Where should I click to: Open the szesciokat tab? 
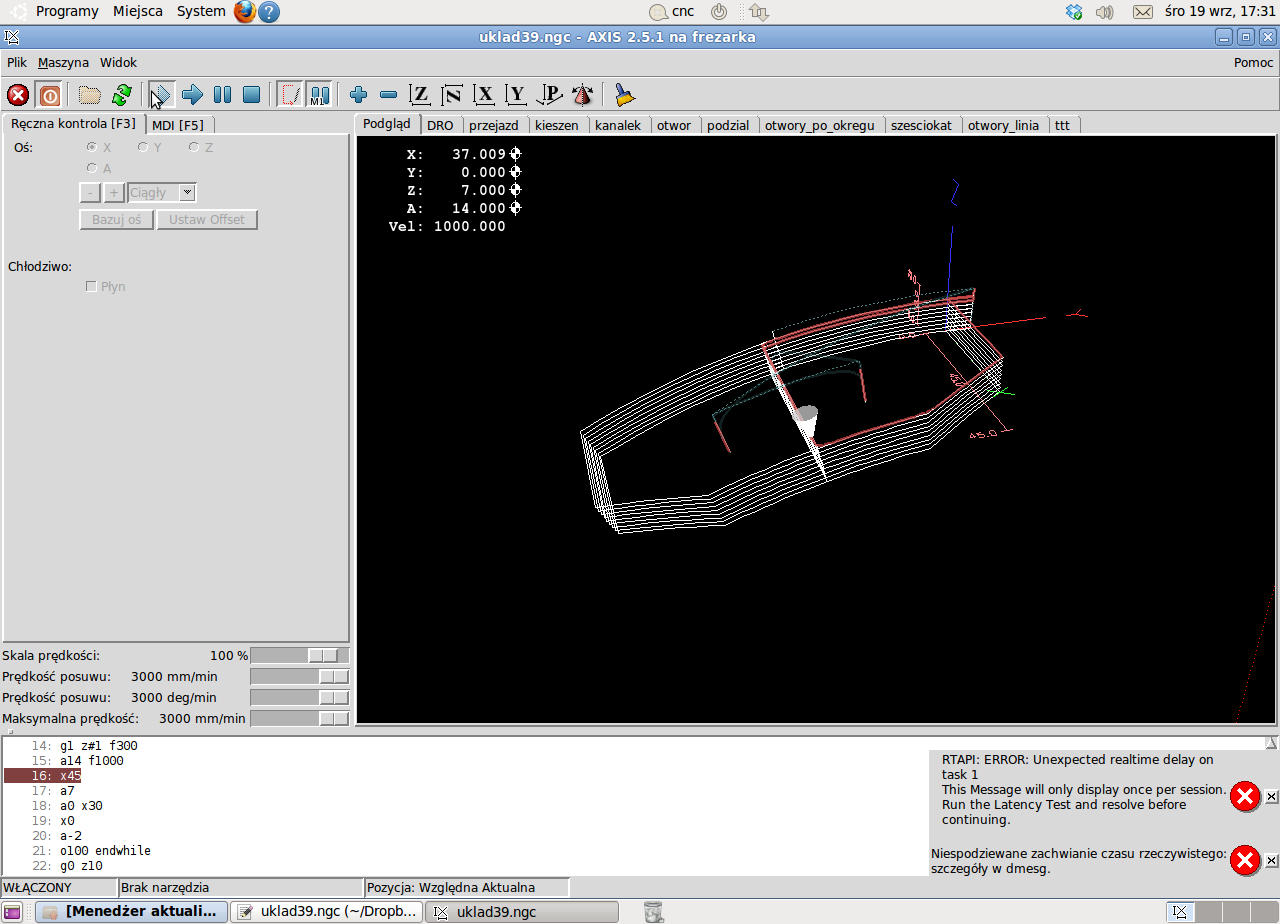pos(921,125)
